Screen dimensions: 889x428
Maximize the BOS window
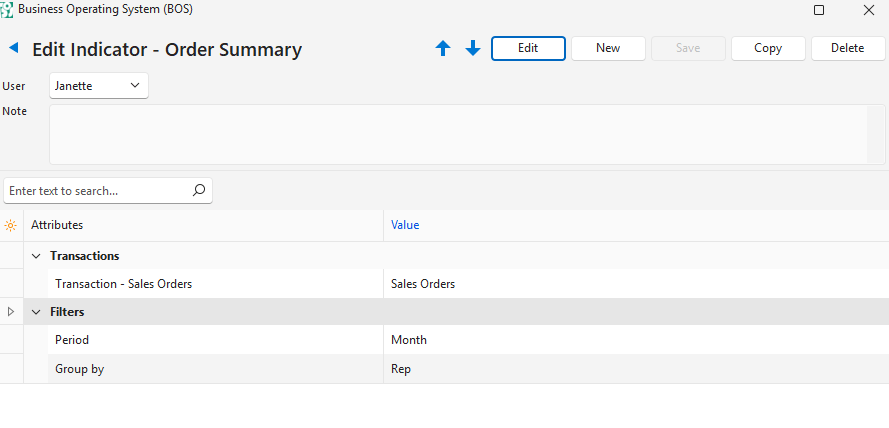(819, 10)
